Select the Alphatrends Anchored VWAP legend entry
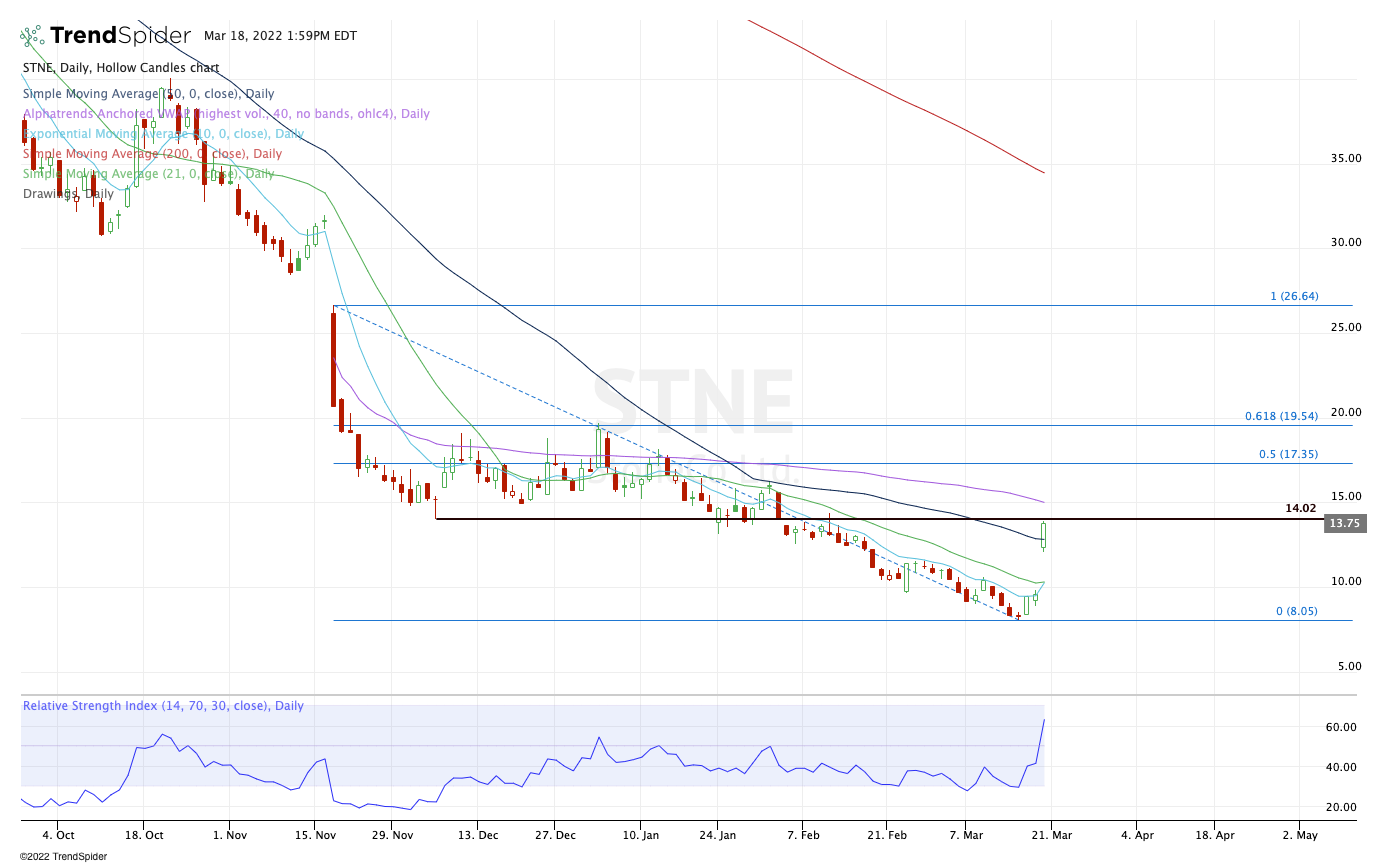This screenshot has height=866, width=1387. click(226, 114)
